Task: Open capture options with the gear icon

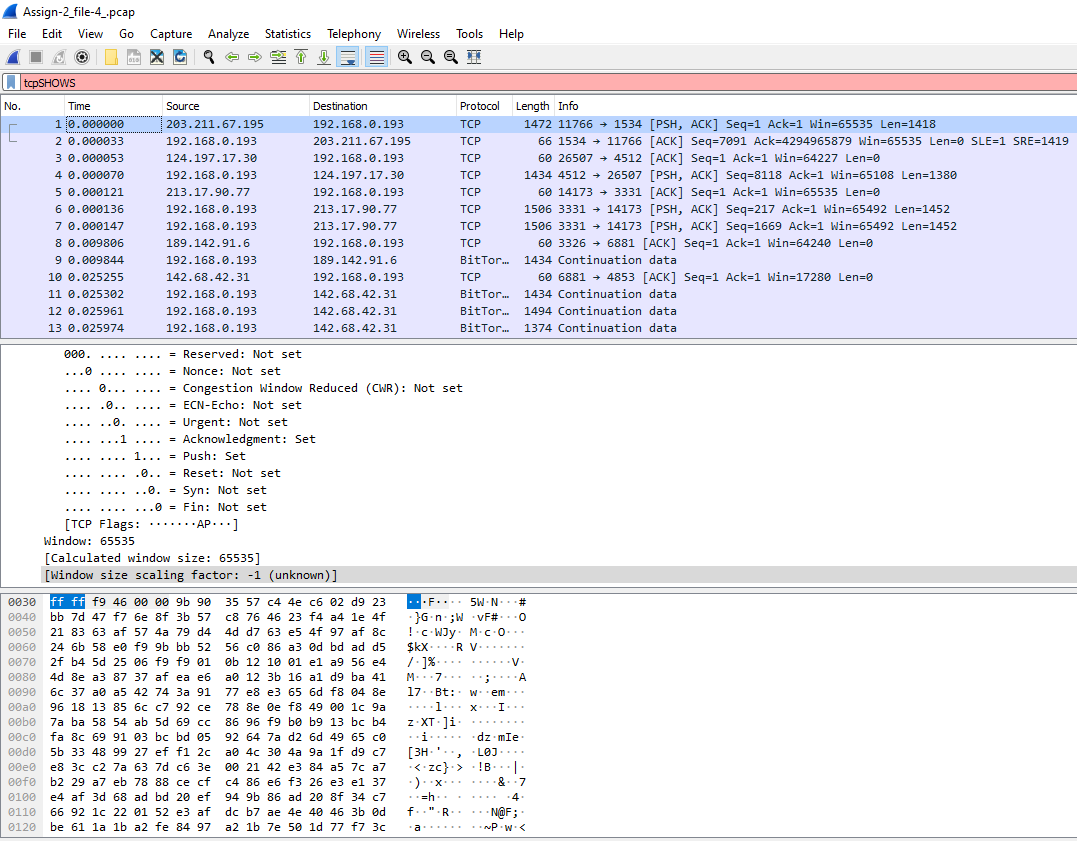Action: pos(83,57)
